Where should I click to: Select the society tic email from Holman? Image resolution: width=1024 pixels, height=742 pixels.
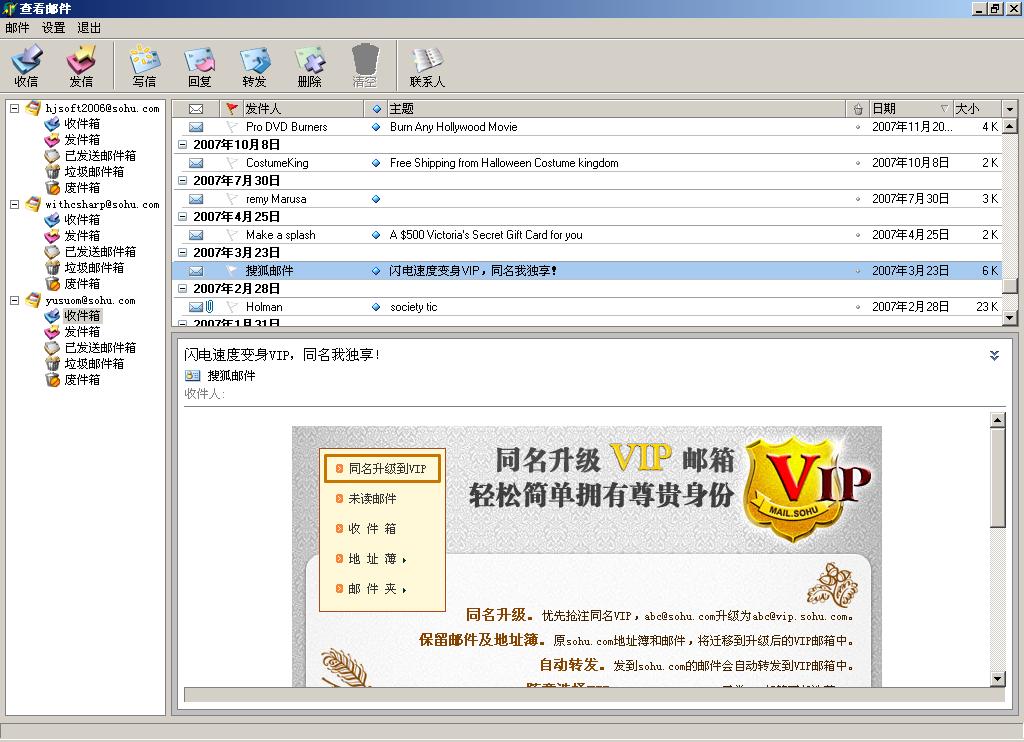(x=586, y=306)
